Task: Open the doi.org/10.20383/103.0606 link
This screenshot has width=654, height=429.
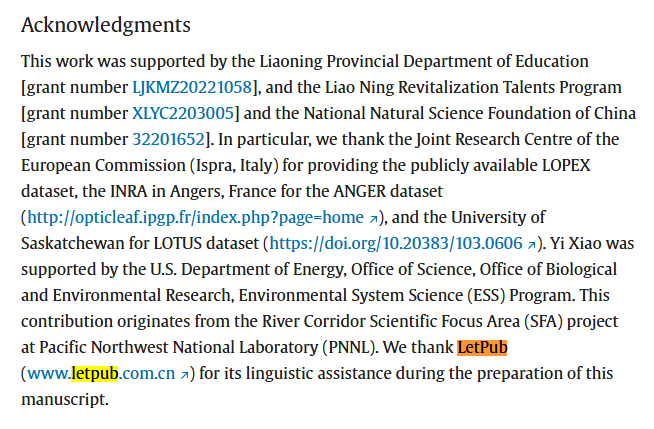Action: pos(396,243)
